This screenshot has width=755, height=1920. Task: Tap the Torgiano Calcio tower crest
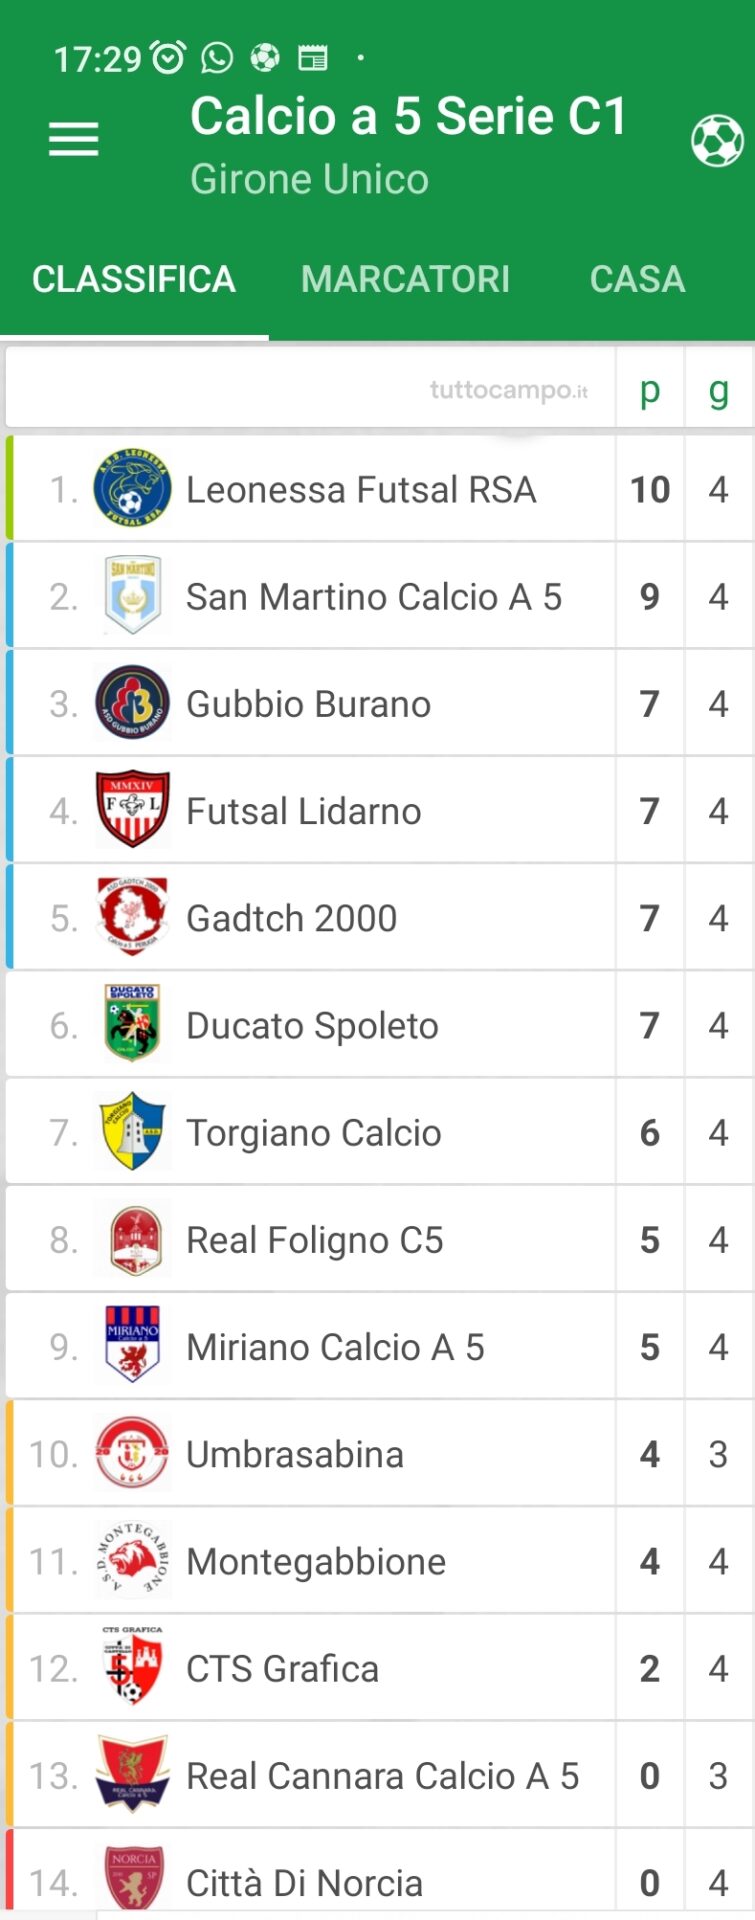click(x=132, y=1132)
